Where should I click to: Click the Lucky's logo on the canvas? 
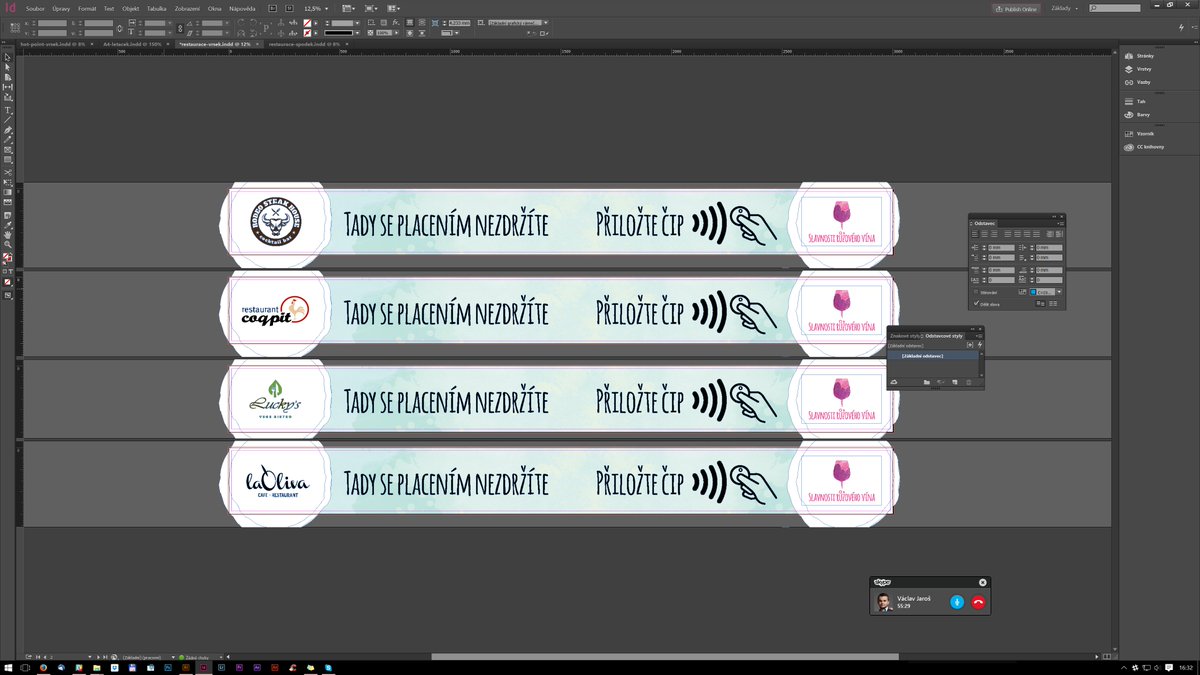(274, 401)
